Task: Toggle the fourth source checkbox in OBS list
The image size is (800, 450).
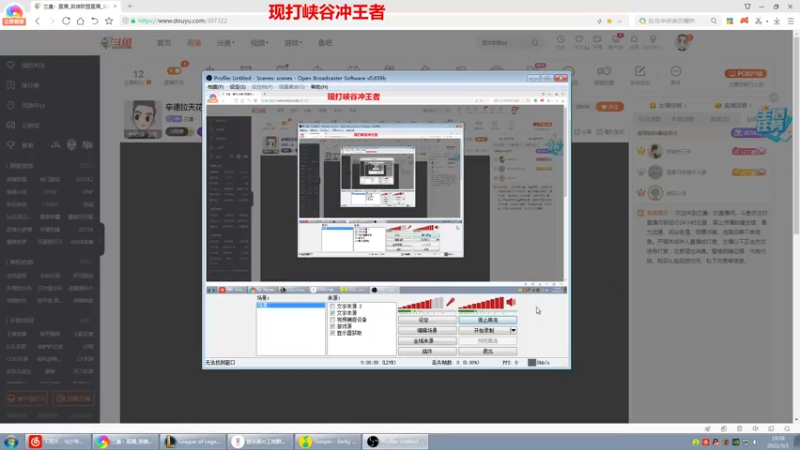Action: pyautogui.click(x=333, y=326)
